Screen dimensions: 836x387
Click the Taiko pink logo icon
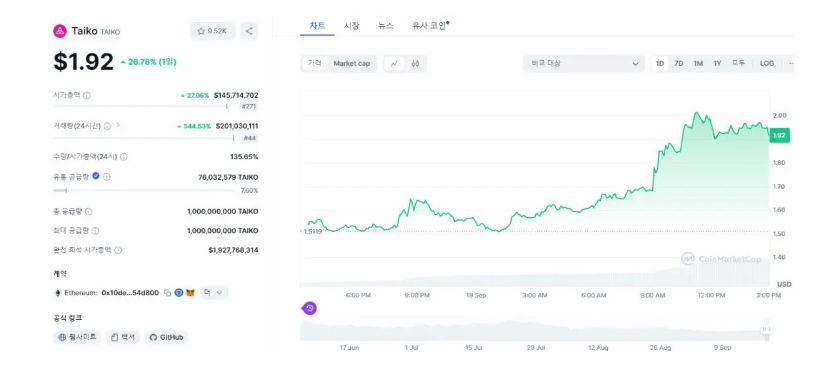click(x=60, y=31)
